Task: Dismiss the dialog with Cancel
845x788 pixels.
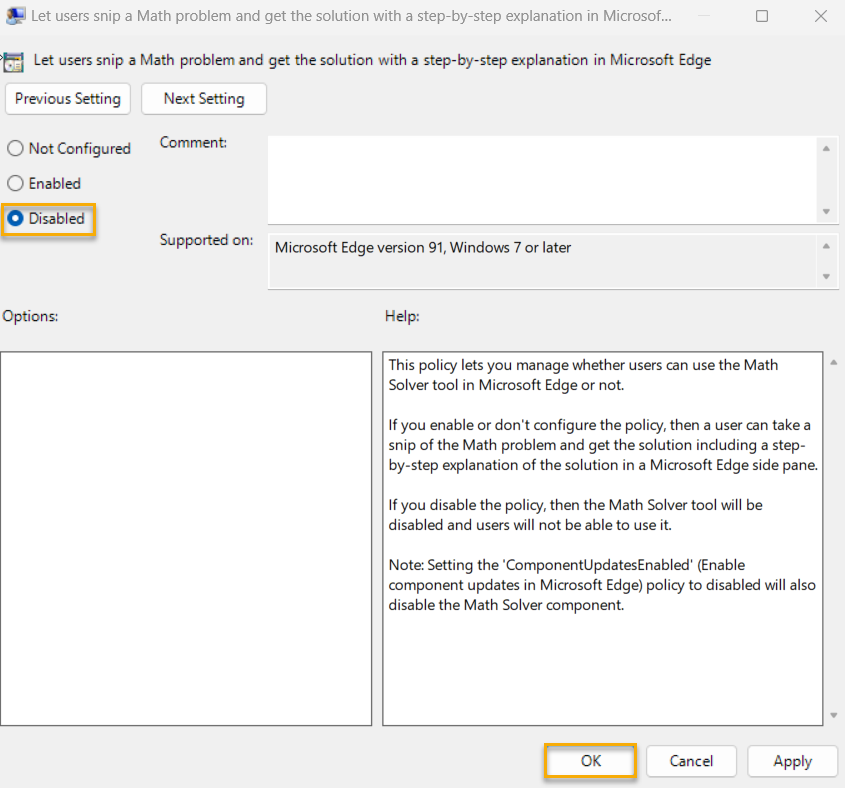Action: click(x=691, y=761)
